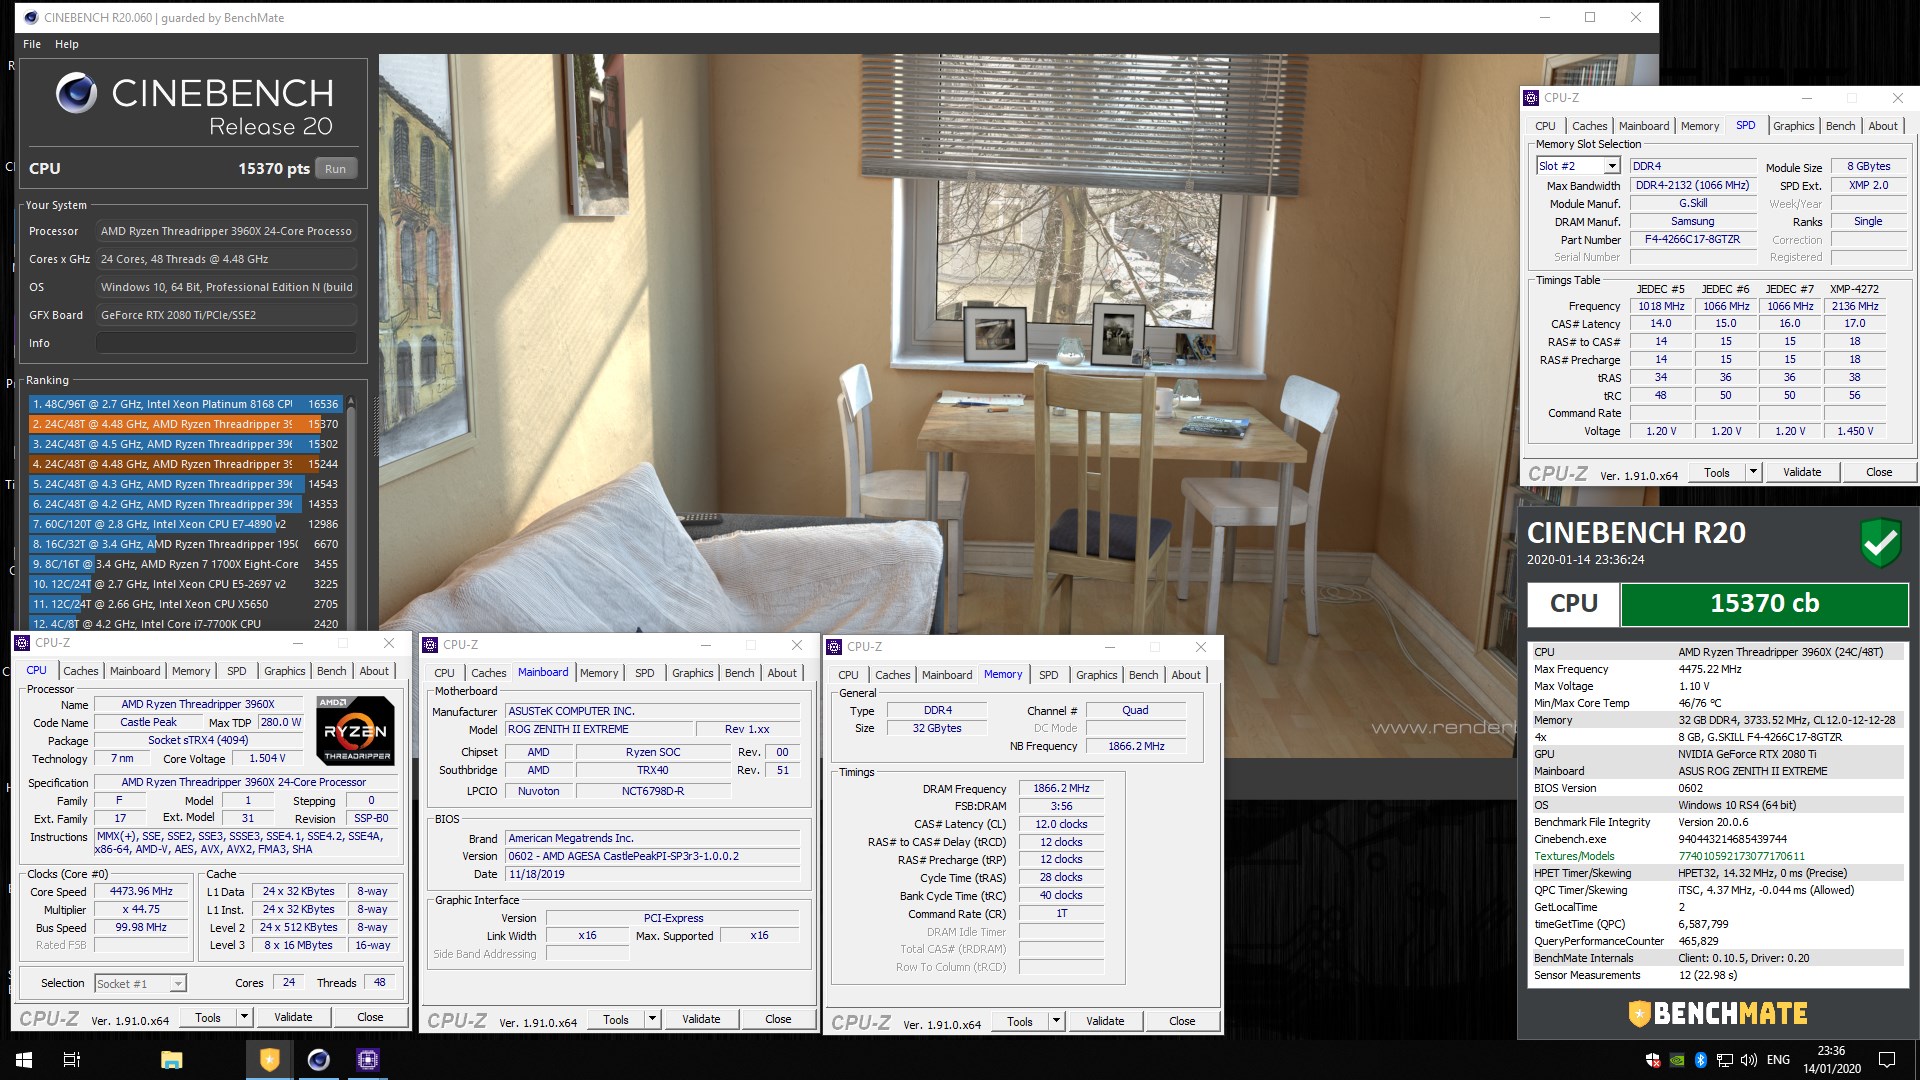Open Tools dropdown arrow in CPU tab window
Screen dimensions: 1920x1080
pyautogui.click(x=244, y=1017)
